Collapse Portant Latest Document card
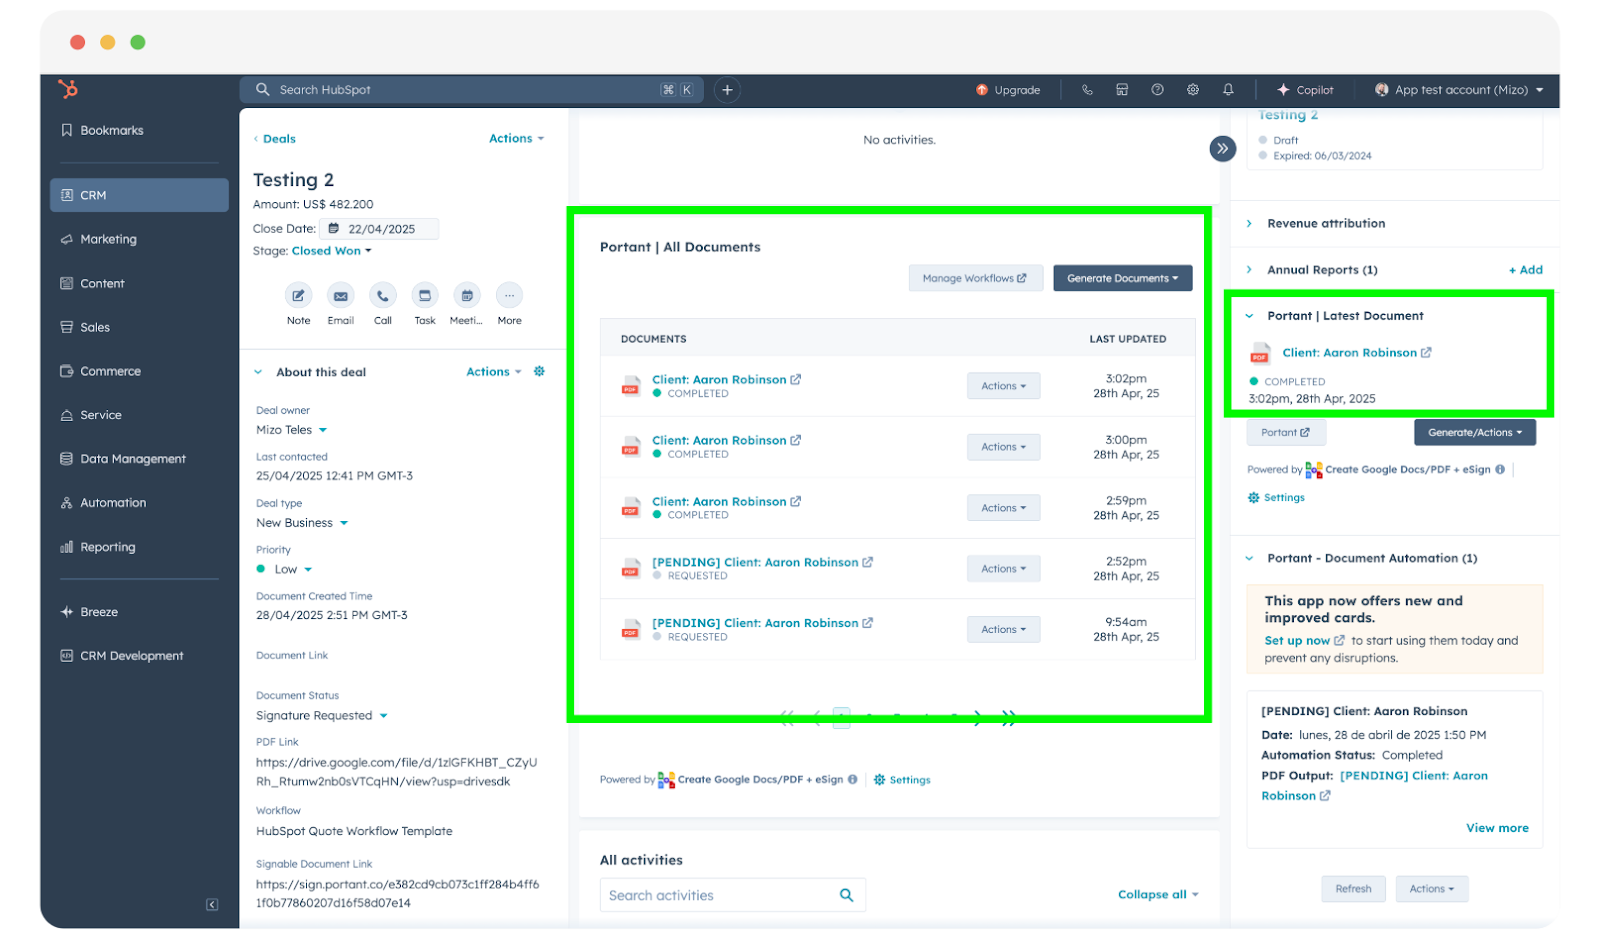1600x939 pixels. pyautogui.click(x=1250, y=316)
